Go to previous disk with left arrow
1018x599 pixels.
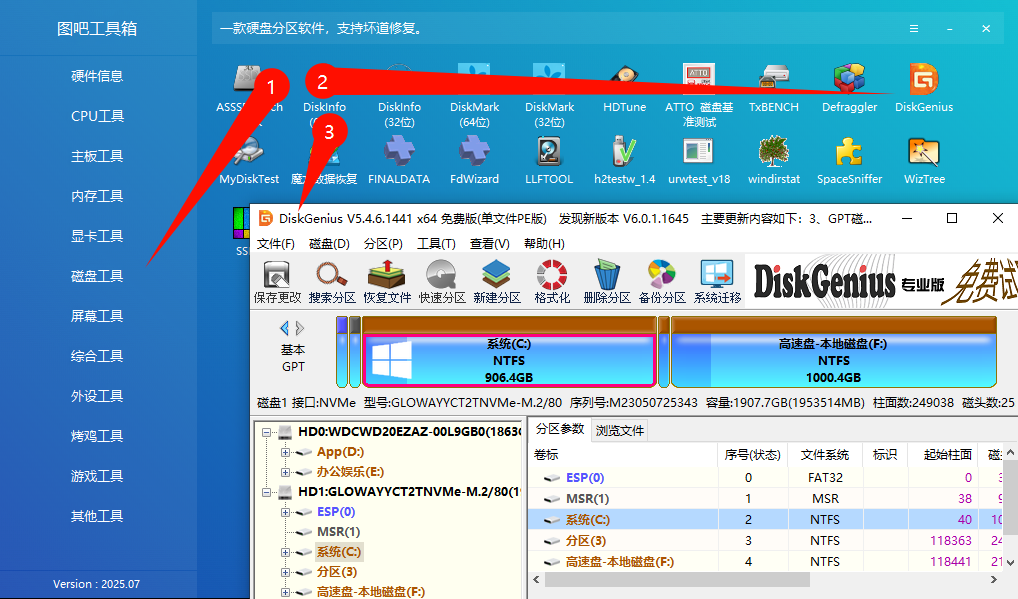tap(284, 328)
